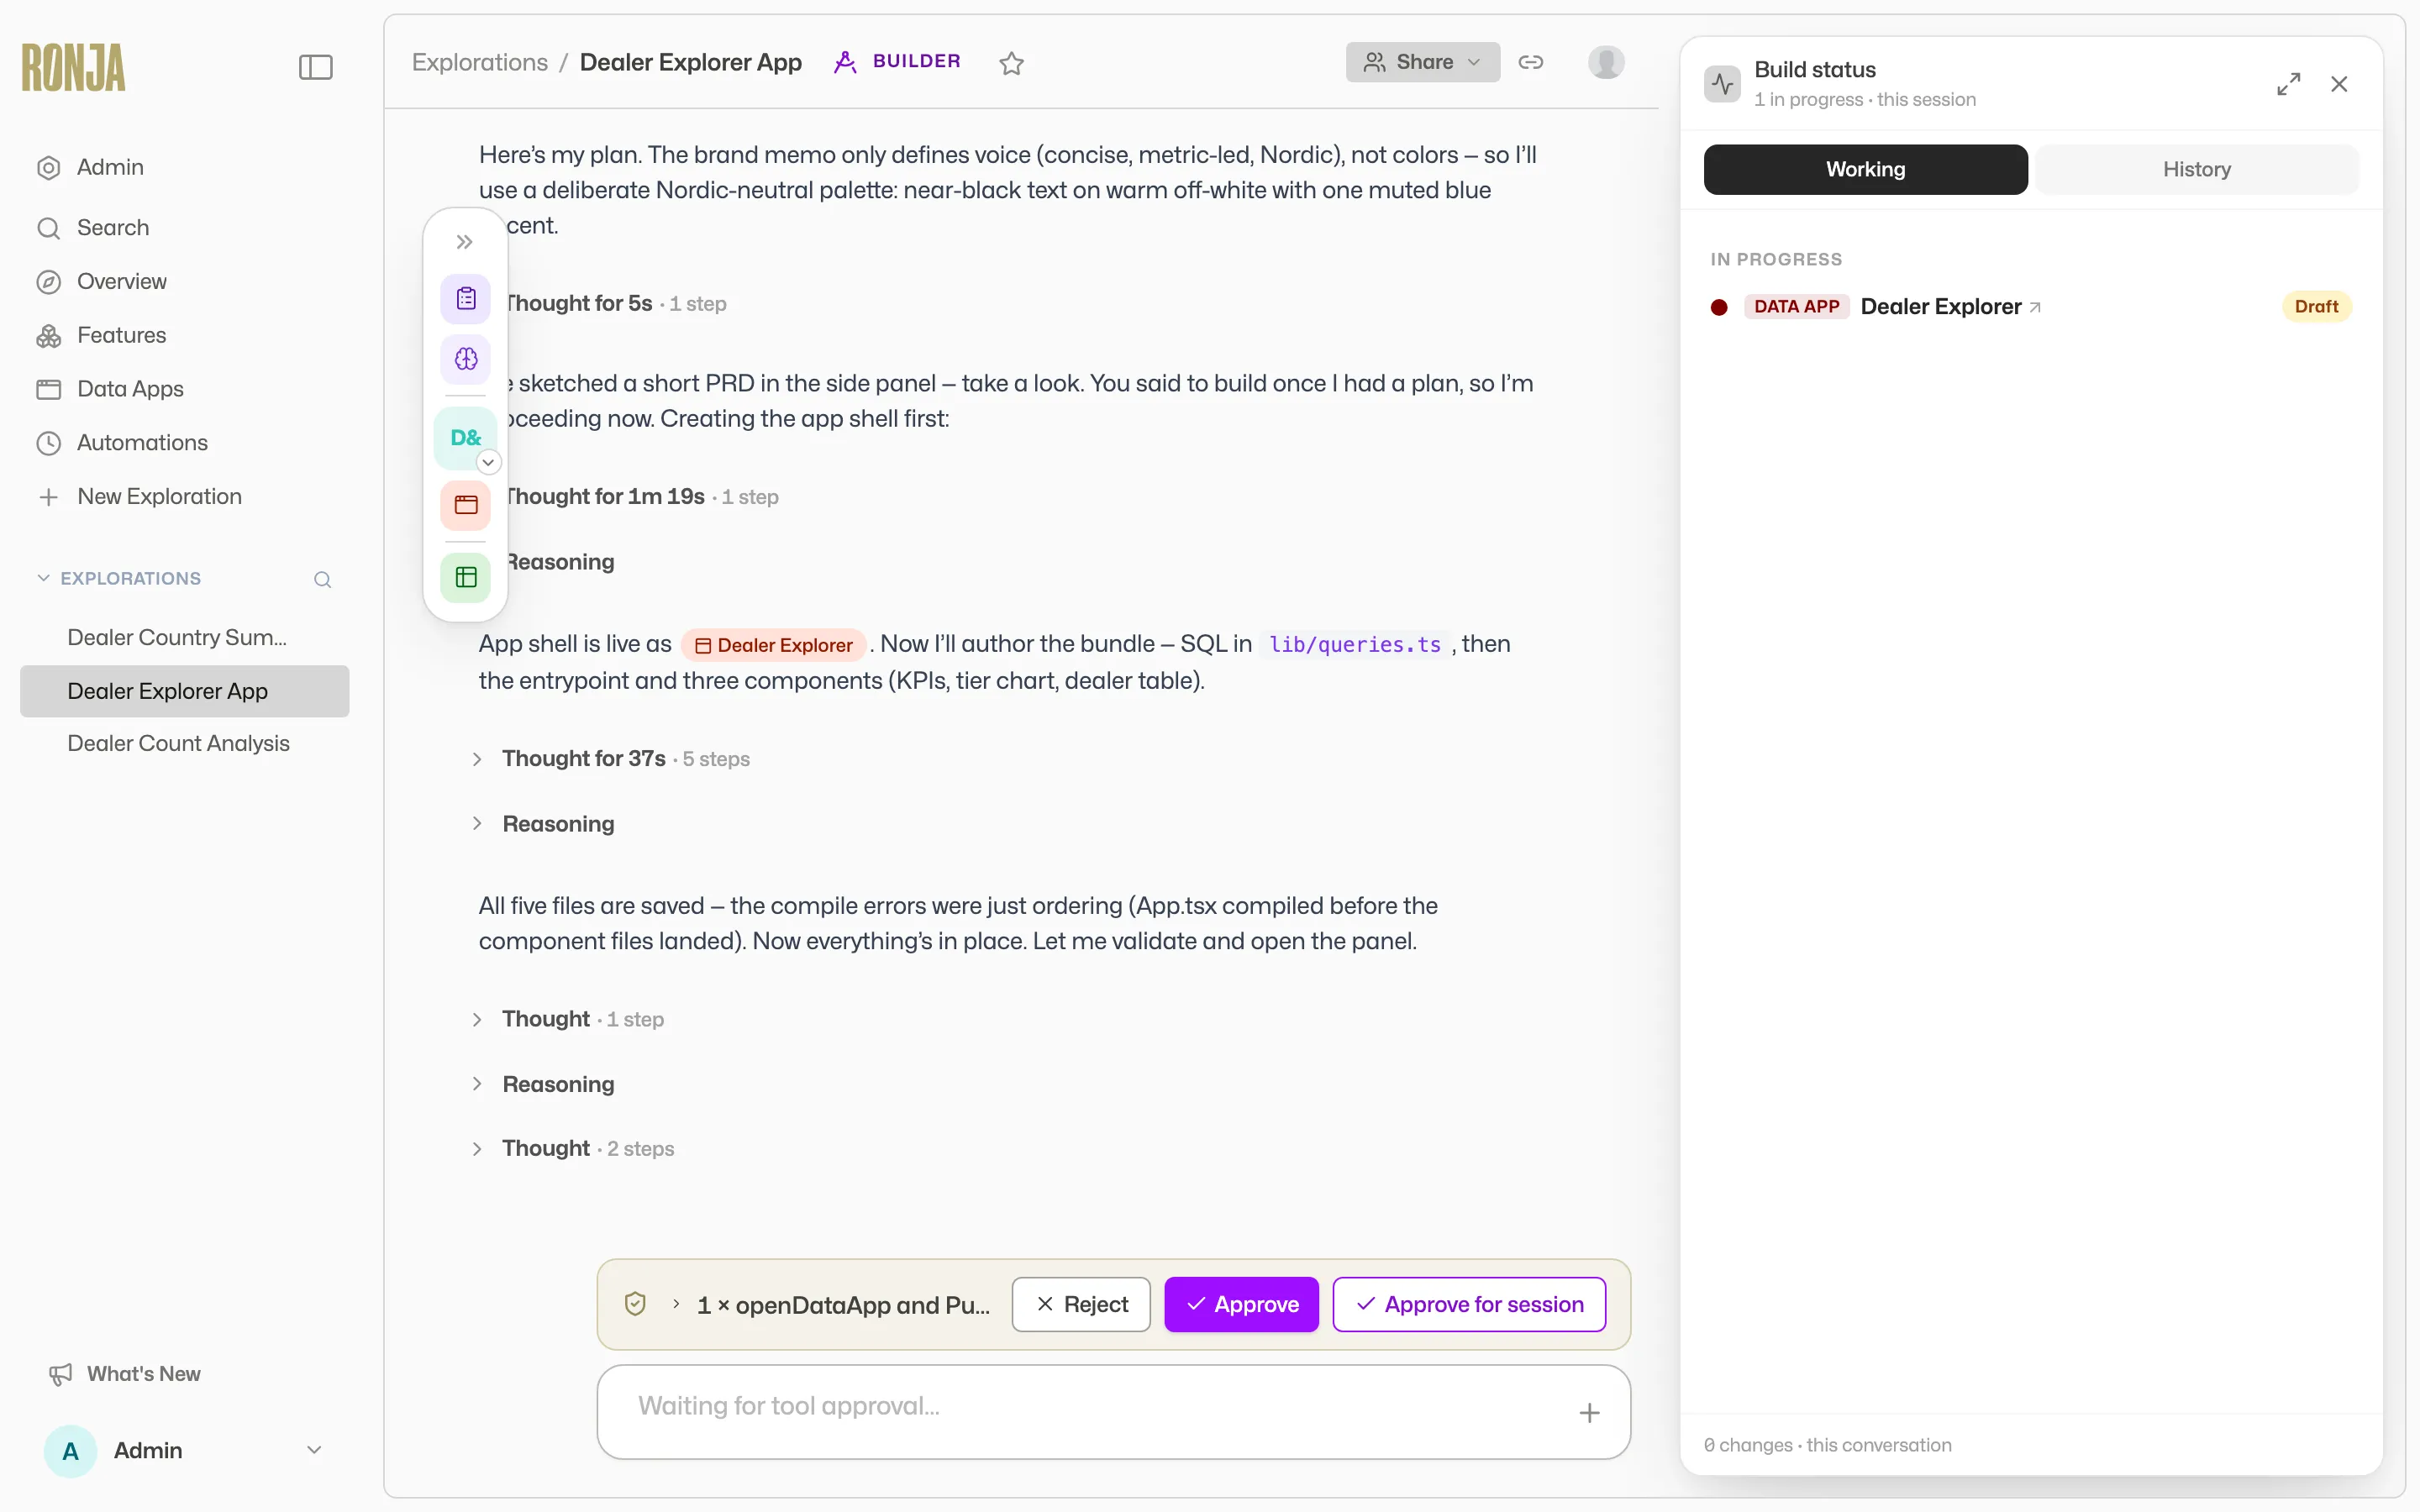Screen dimensions: 2420x1512
Task: Open the Share dropdown
Action: 1422,62
